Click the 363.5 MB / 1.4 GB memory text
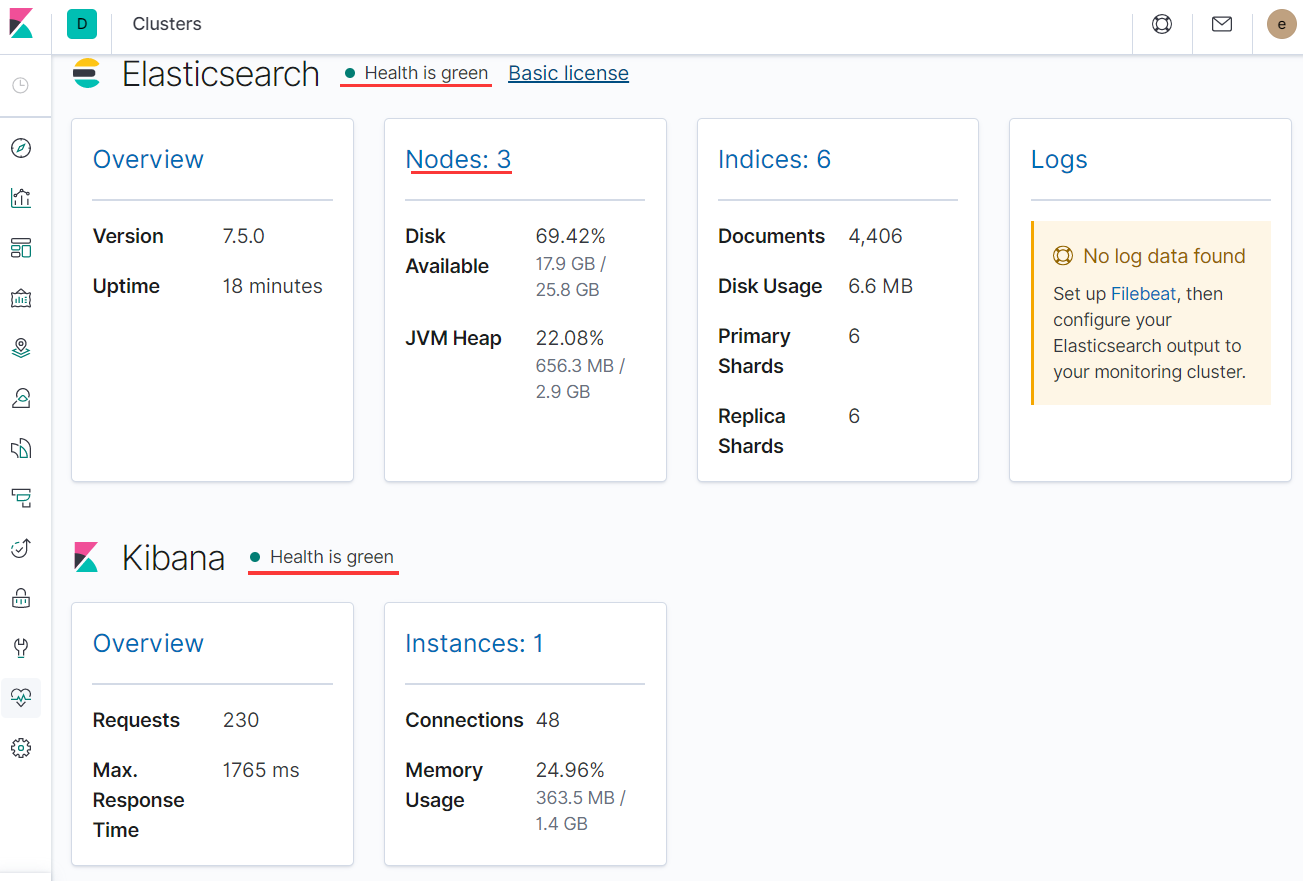 point(580,811)
